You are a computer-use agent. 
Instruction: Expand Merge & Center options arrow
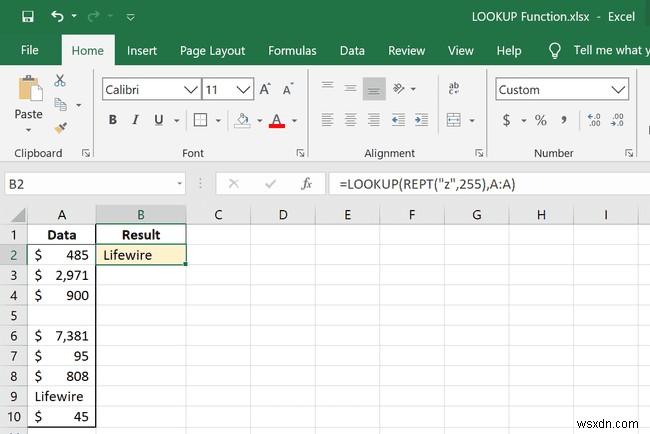(x=472, y=121)
